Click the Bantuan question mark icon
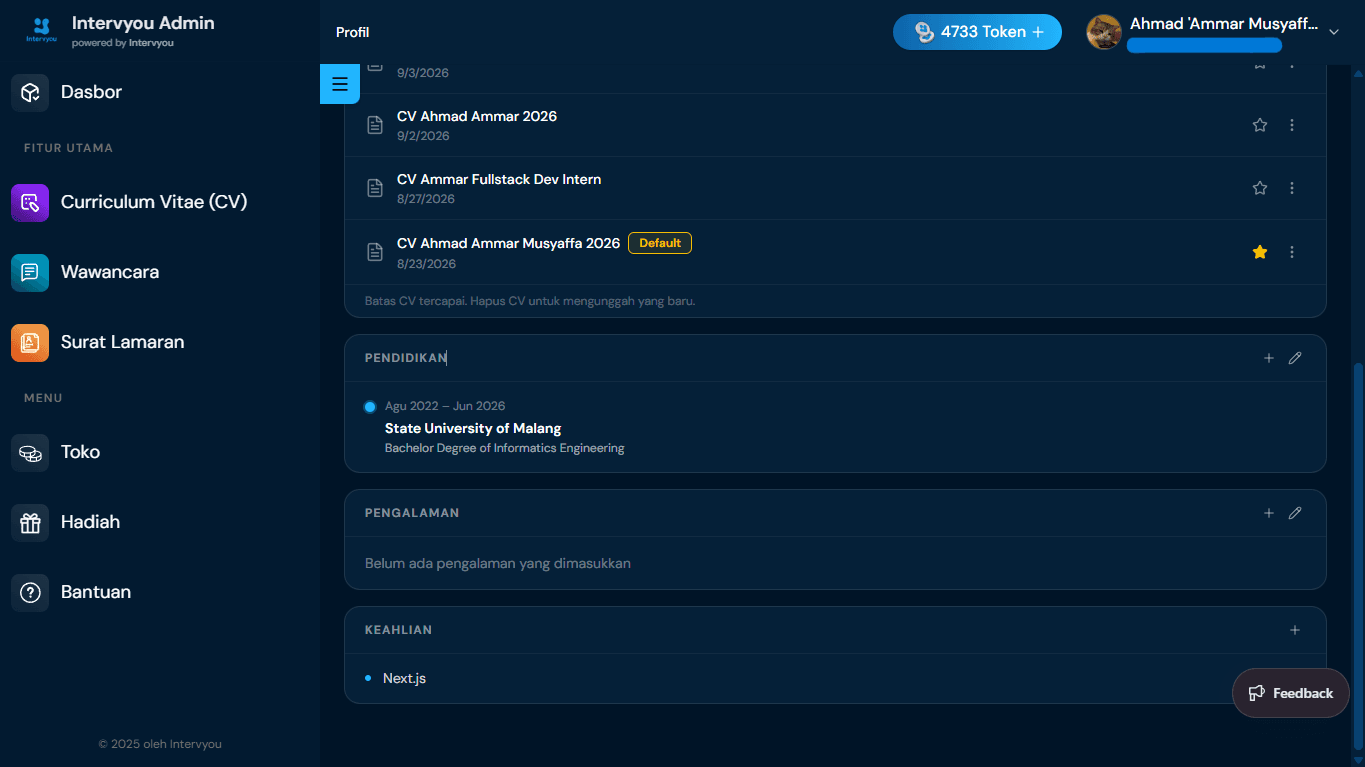 pyautogui.click(x=30, y=592)
